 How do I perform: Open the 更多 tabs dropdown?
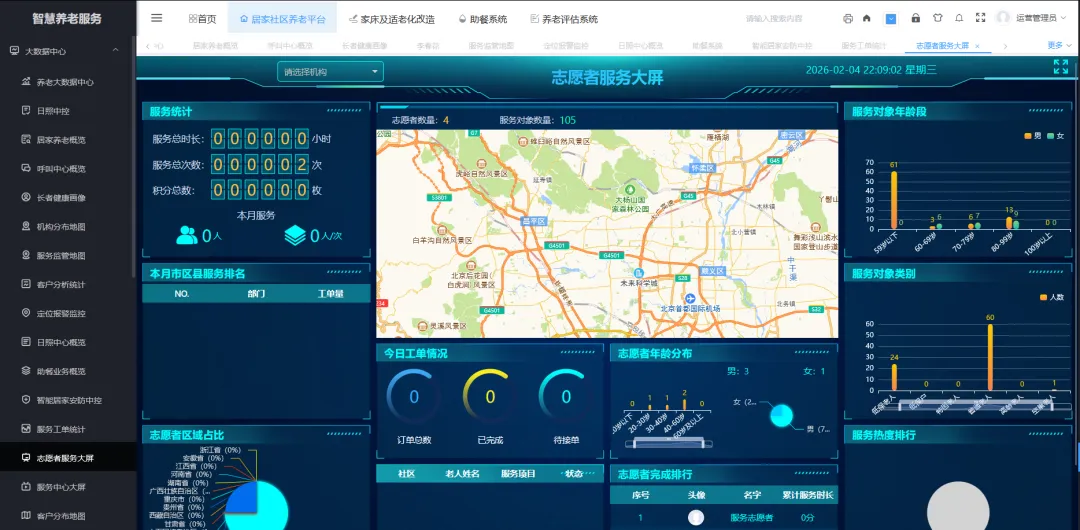pyautogui.click(x=1058, y=45)
